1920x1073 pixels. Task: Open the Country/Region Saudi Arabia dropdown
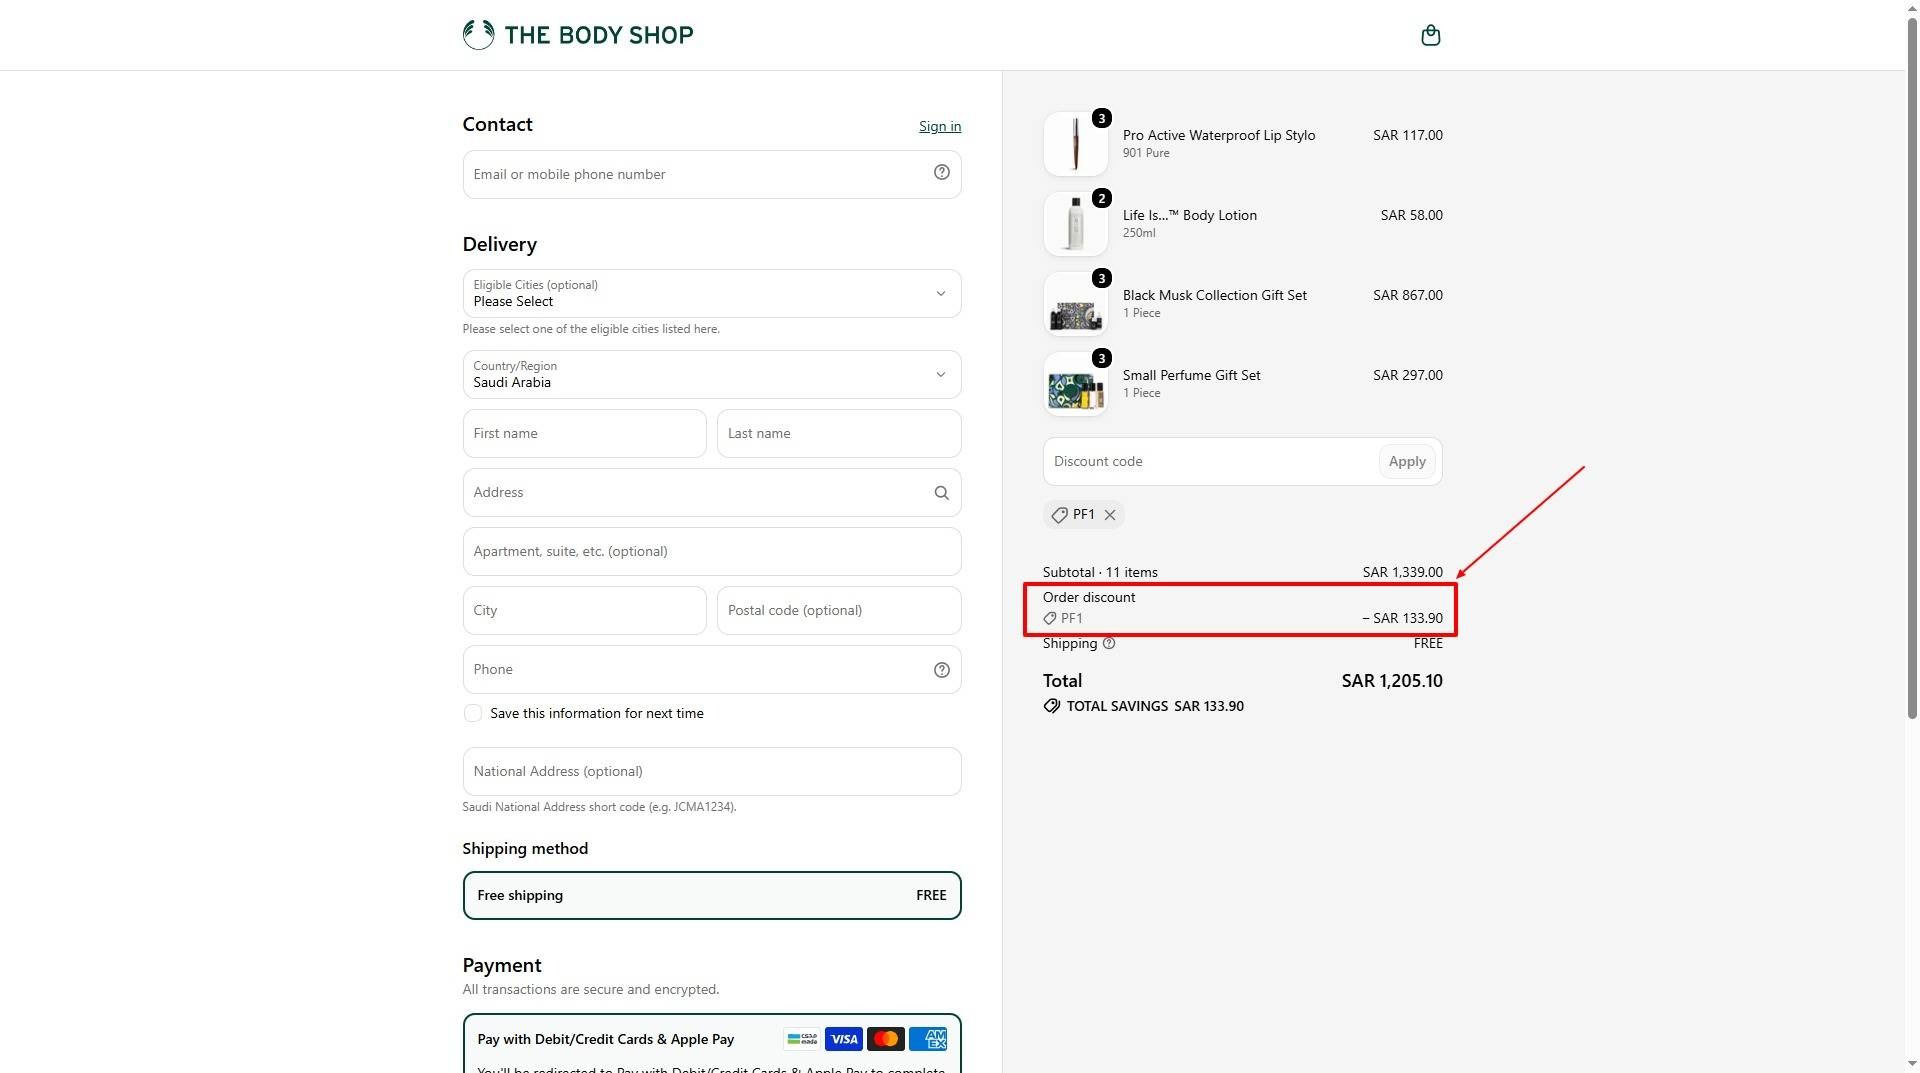[x=712, y=374]
